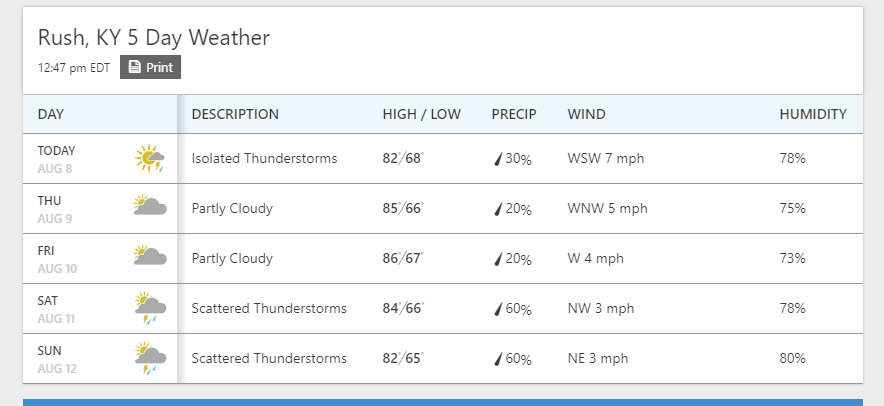884x406 pixels.
Task: Select the WIND column header
Action: (586, 114)
